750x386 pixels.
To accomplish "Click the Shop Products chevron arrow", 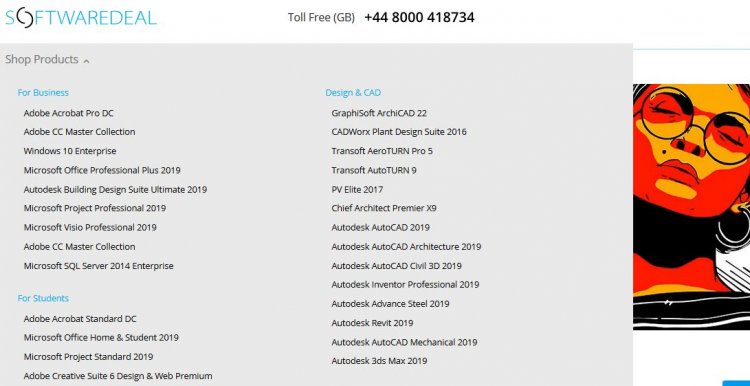I will 86,61.
